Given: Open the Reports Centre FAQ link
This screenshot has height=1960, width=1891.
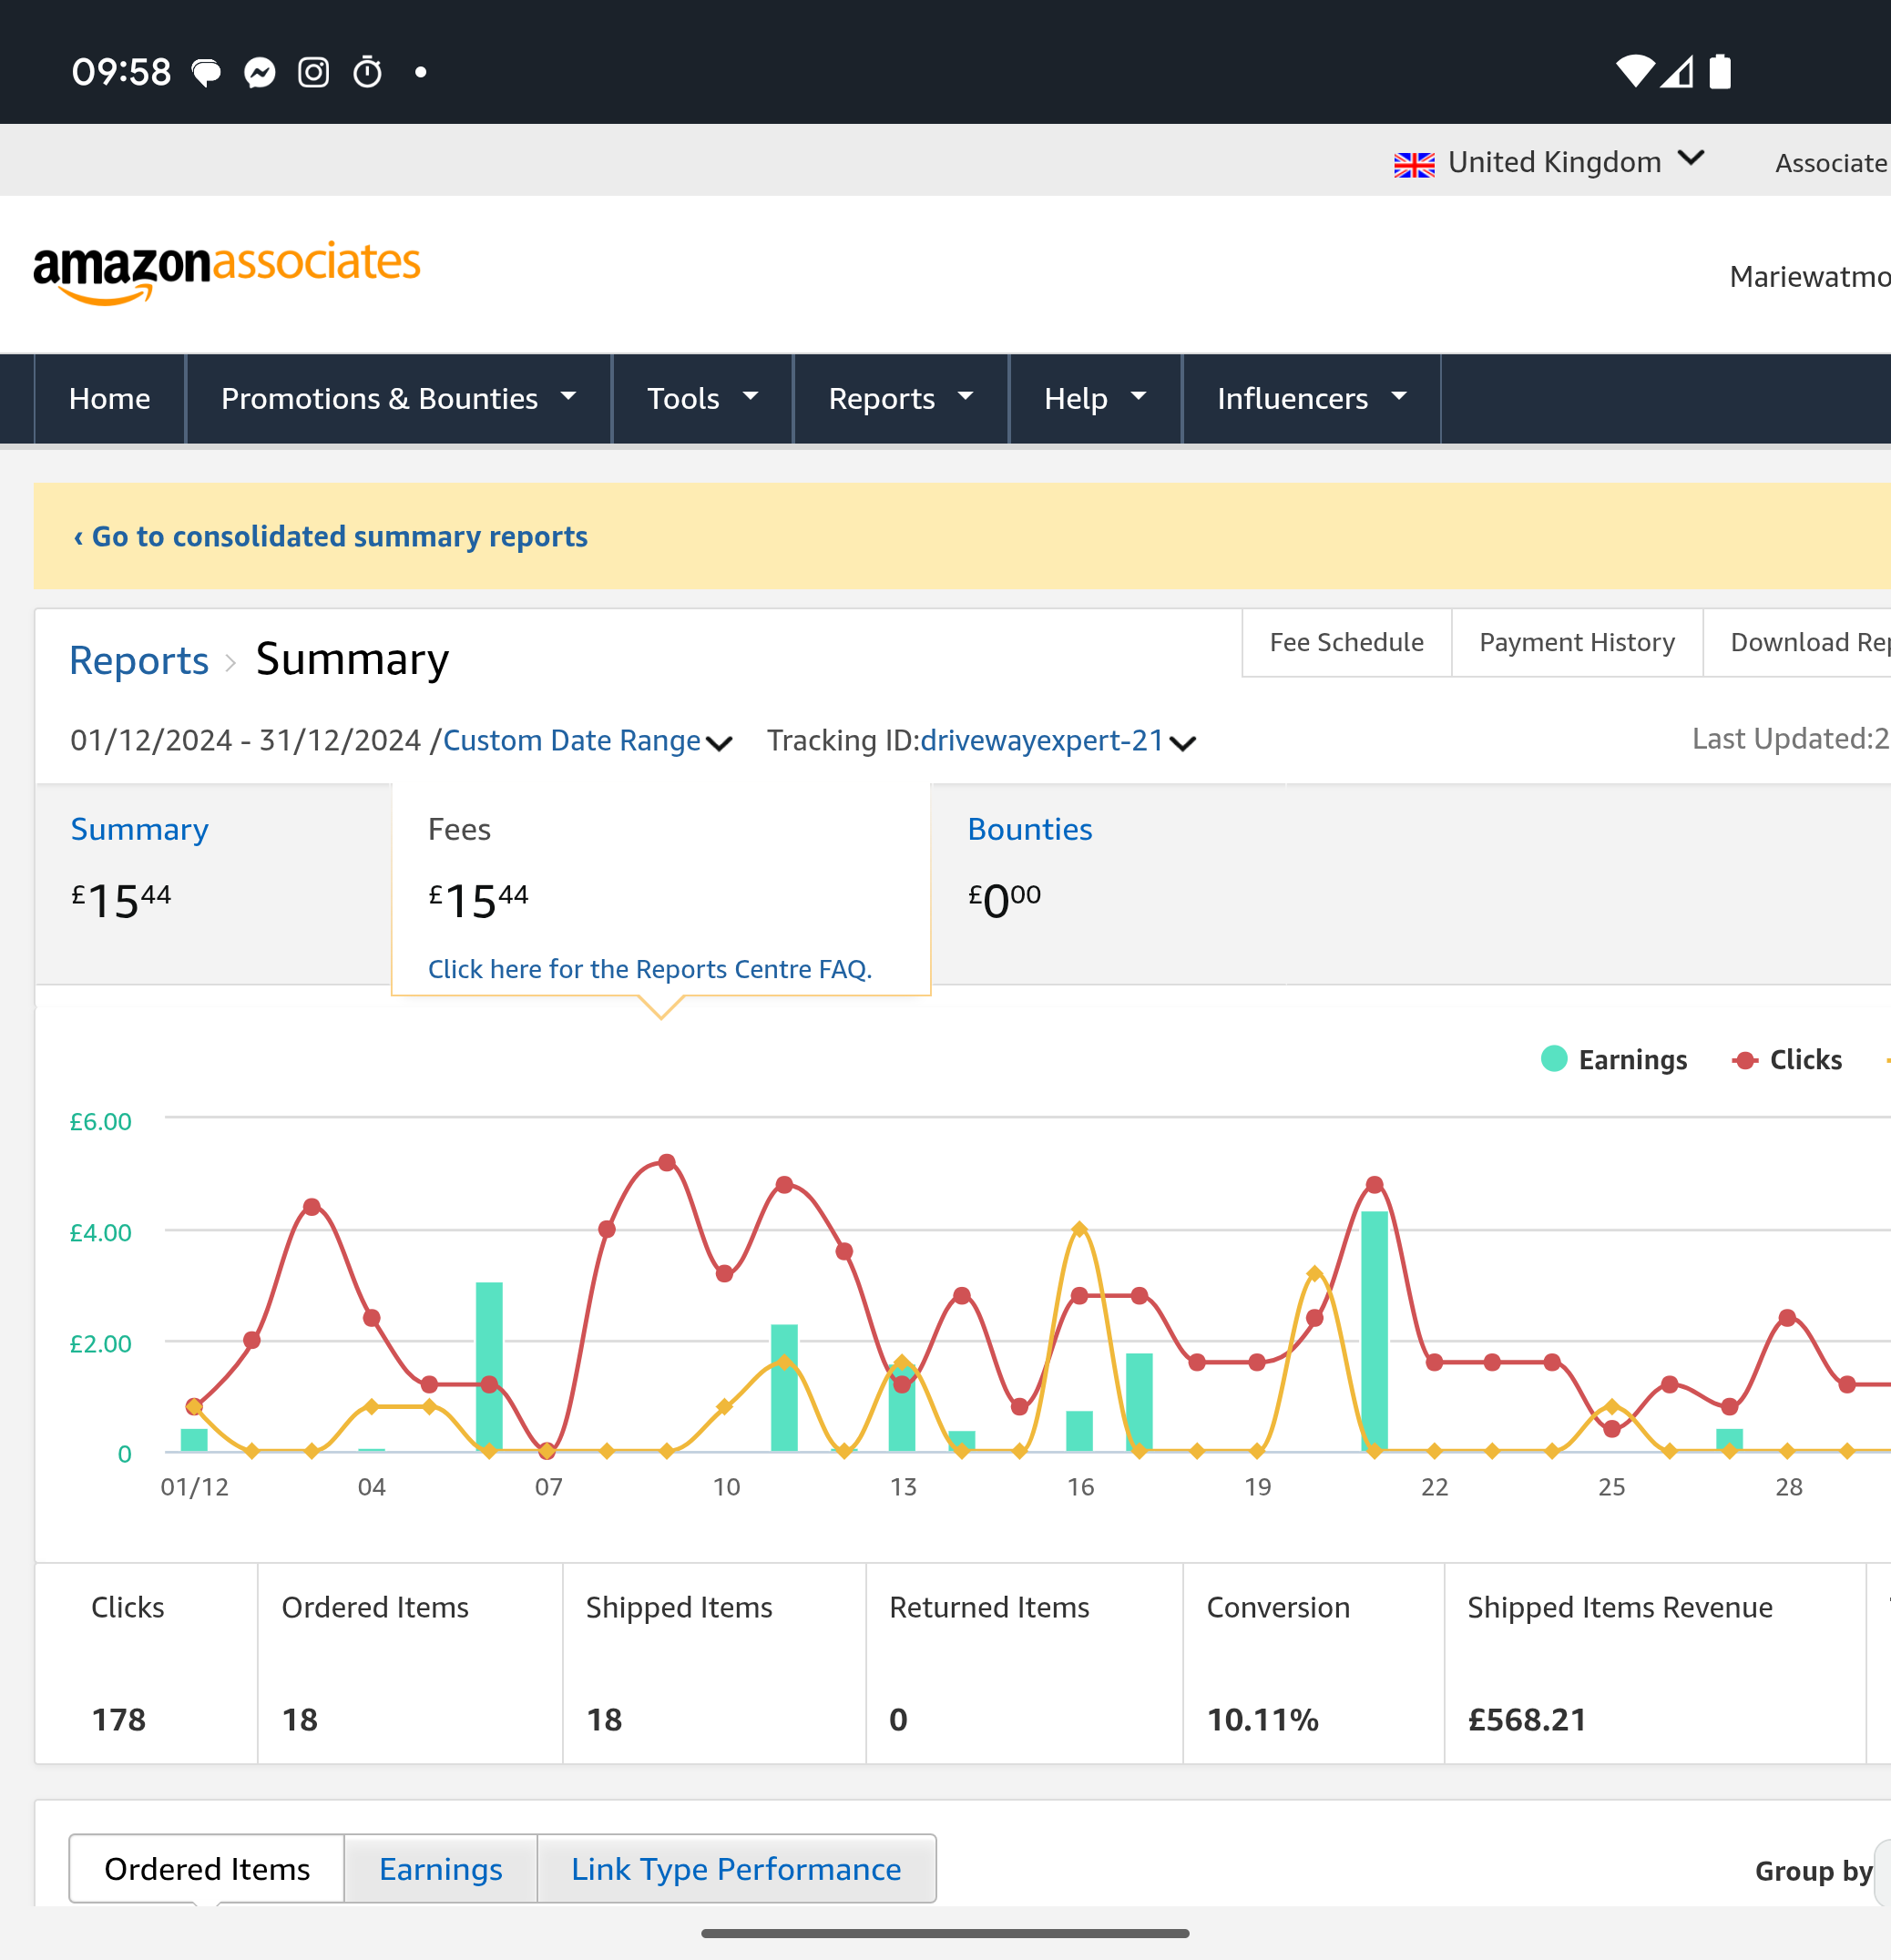Looking at the screenshot, I should coord(650,968).
